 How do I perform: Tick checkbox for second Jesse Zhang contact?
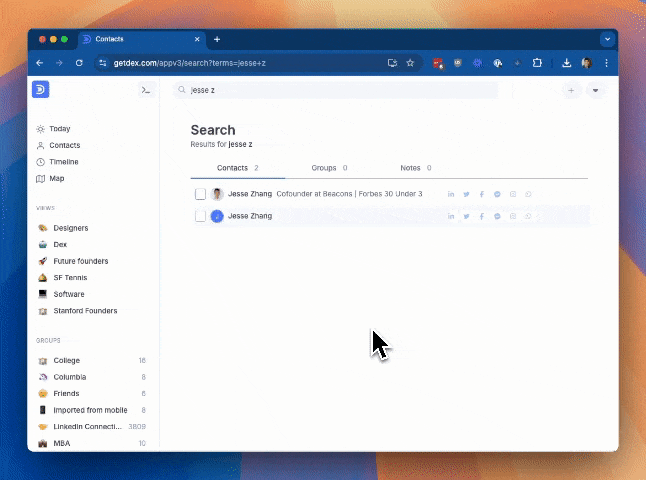coord(200,216)
